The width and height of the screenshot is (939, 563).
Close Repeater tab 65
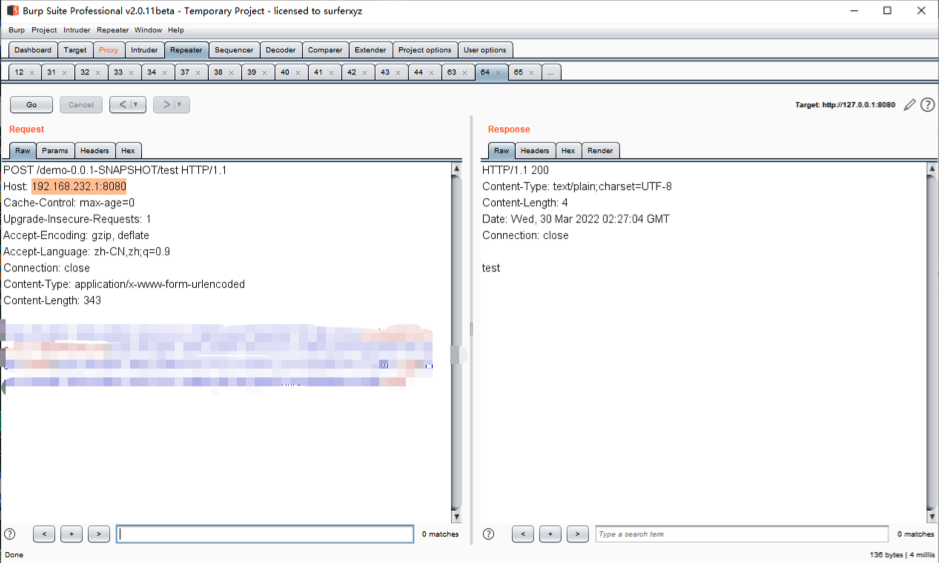point(531,73)
